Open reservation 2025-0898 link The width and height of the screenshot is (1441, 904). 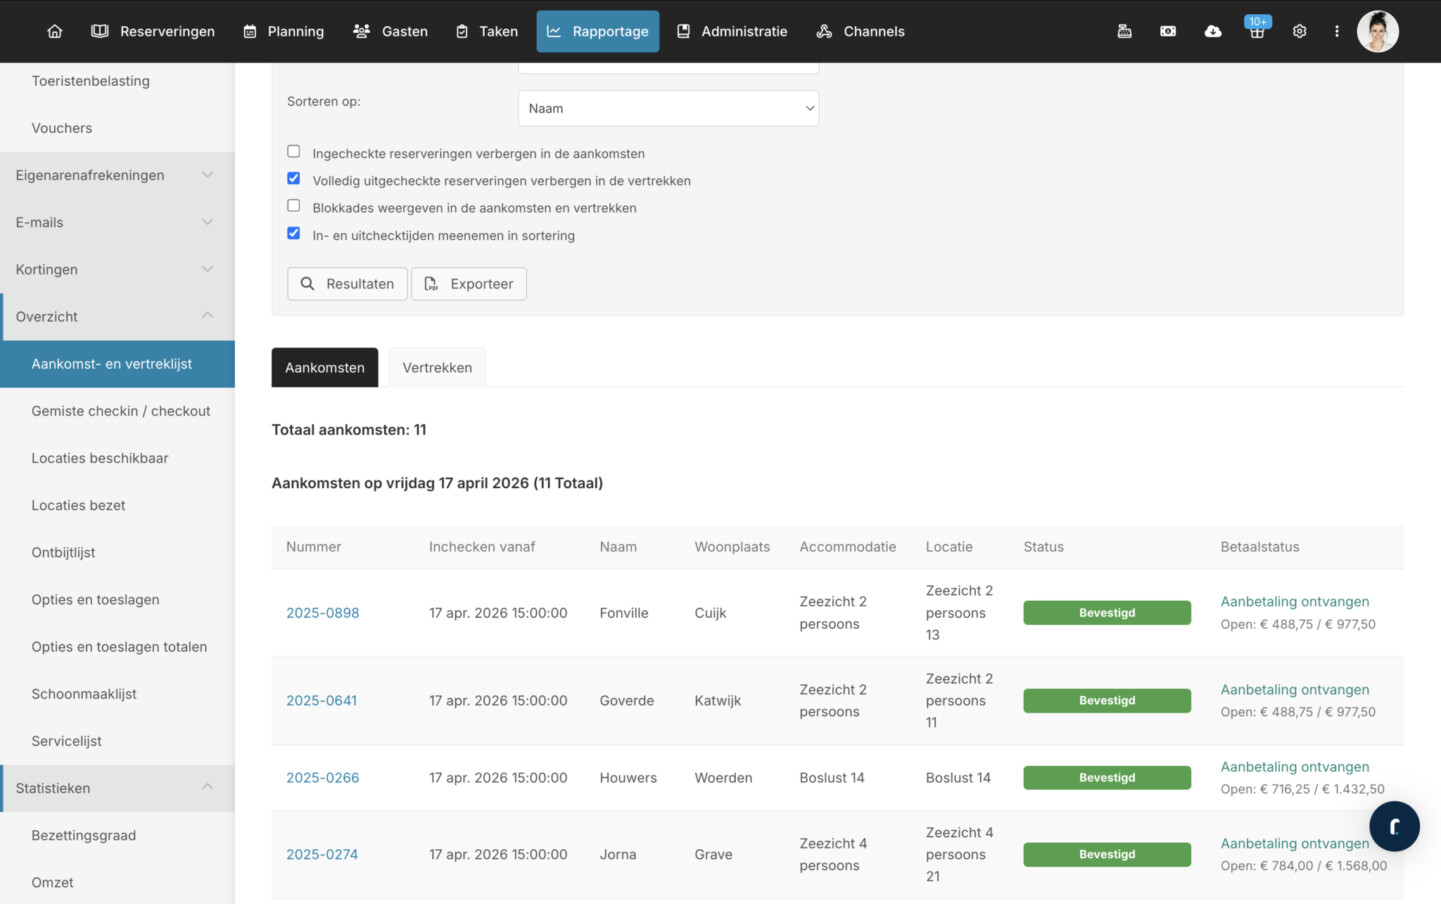322,613
